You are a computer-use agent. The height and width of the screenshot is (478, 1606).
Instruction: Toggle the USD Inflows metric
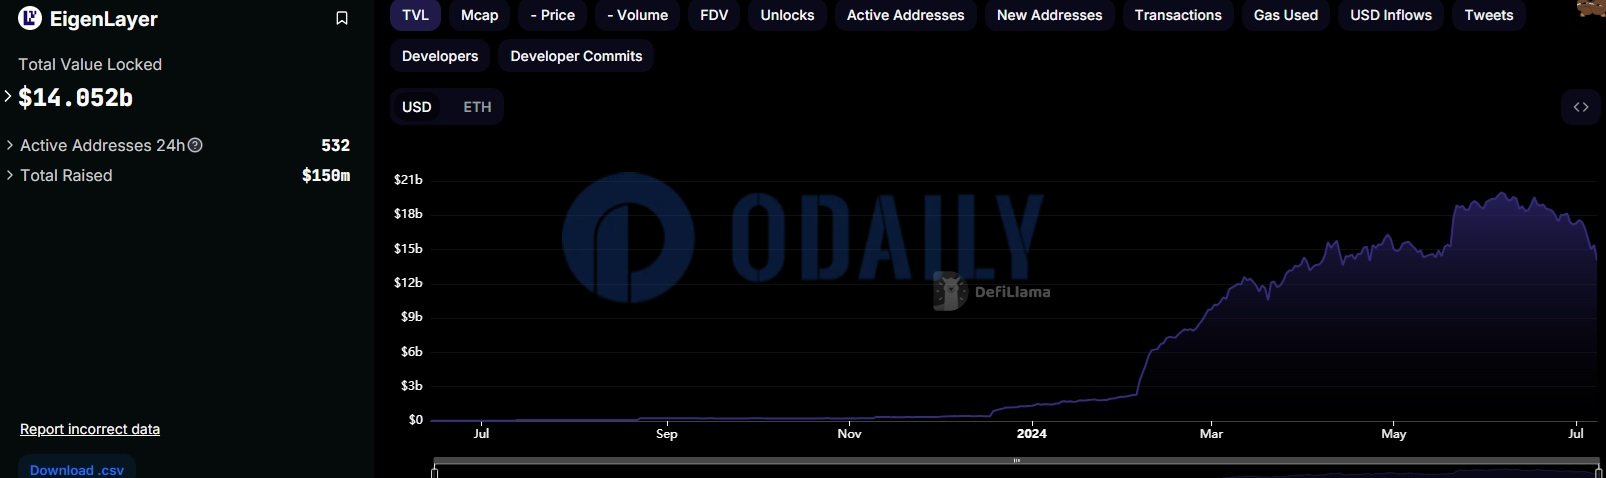tap(1391, 15)
